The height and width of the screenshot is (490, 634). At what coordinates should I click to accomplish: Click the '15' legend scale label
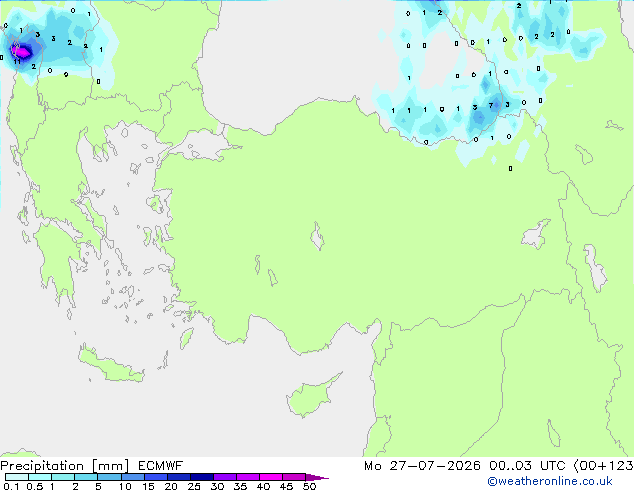148,486
